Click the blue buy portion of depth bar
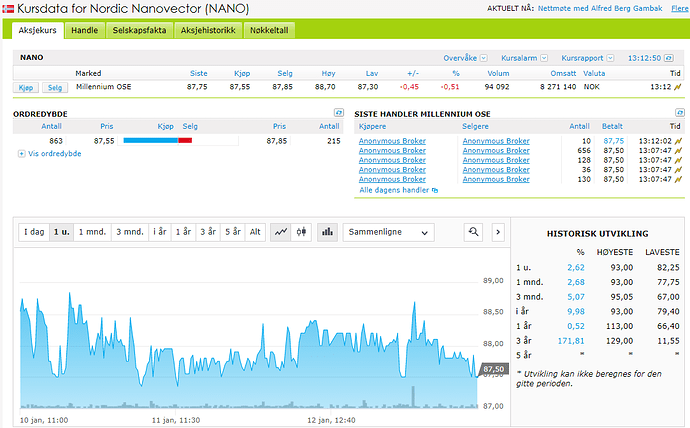Viewport: 690px width, 428px height. [150, 140]
